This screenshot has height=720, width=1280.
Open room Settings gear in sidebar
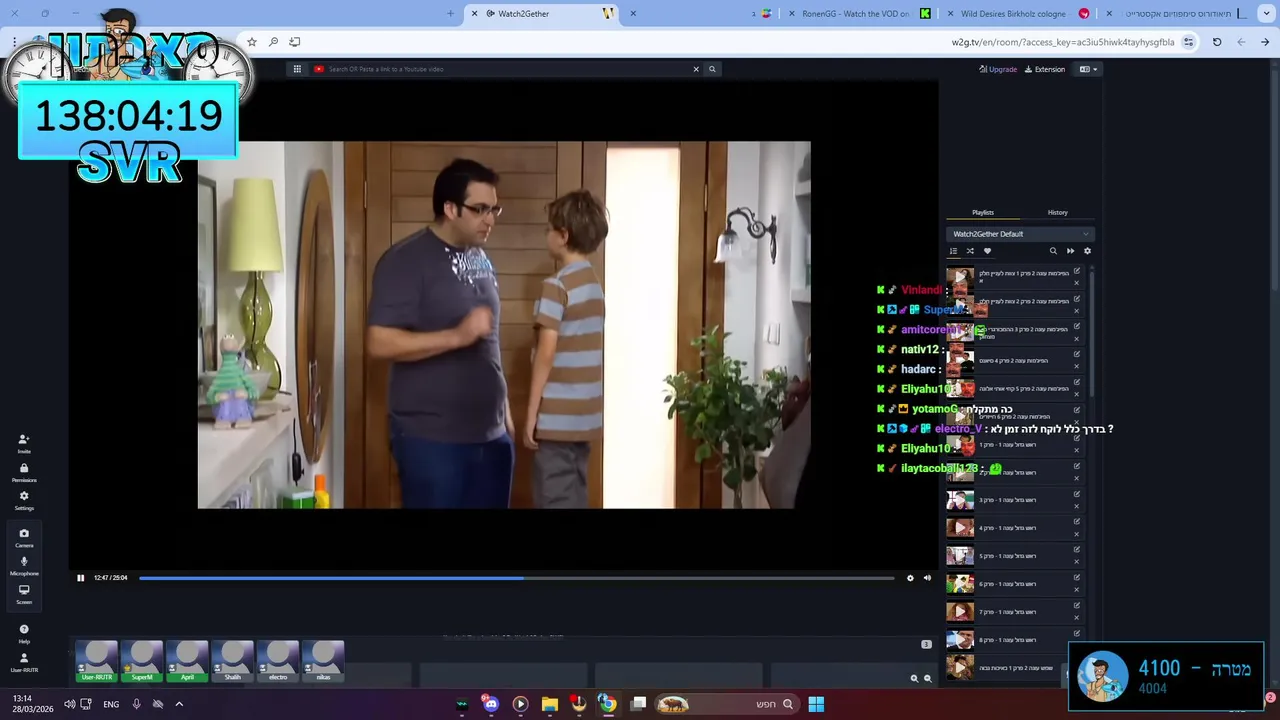[x=24, y=499]
